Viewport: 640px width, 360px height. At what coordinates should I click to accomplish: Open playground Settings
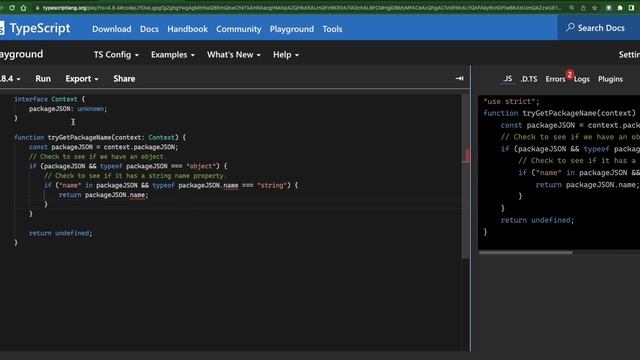tap(629, 55)
